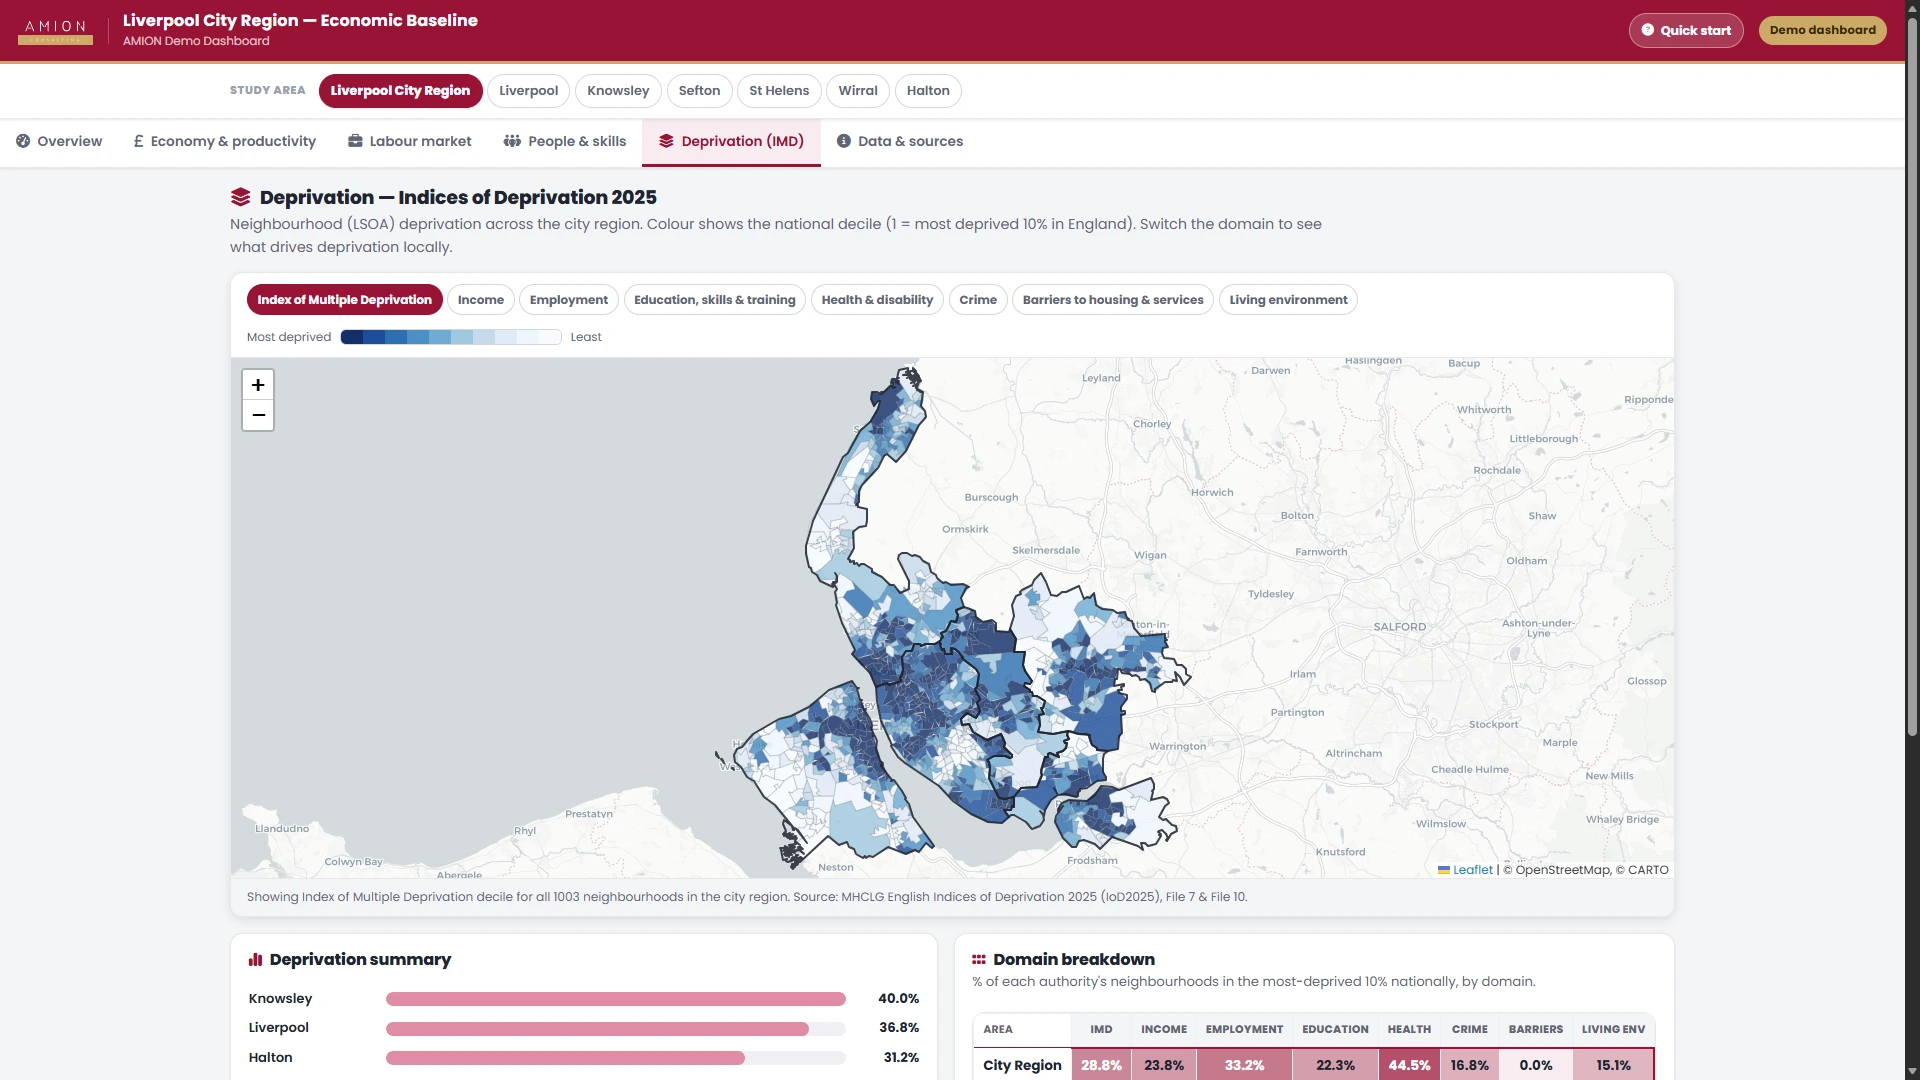Select Wirral study area
This screenshot has width=1920, height=1080.
point(858,91)
